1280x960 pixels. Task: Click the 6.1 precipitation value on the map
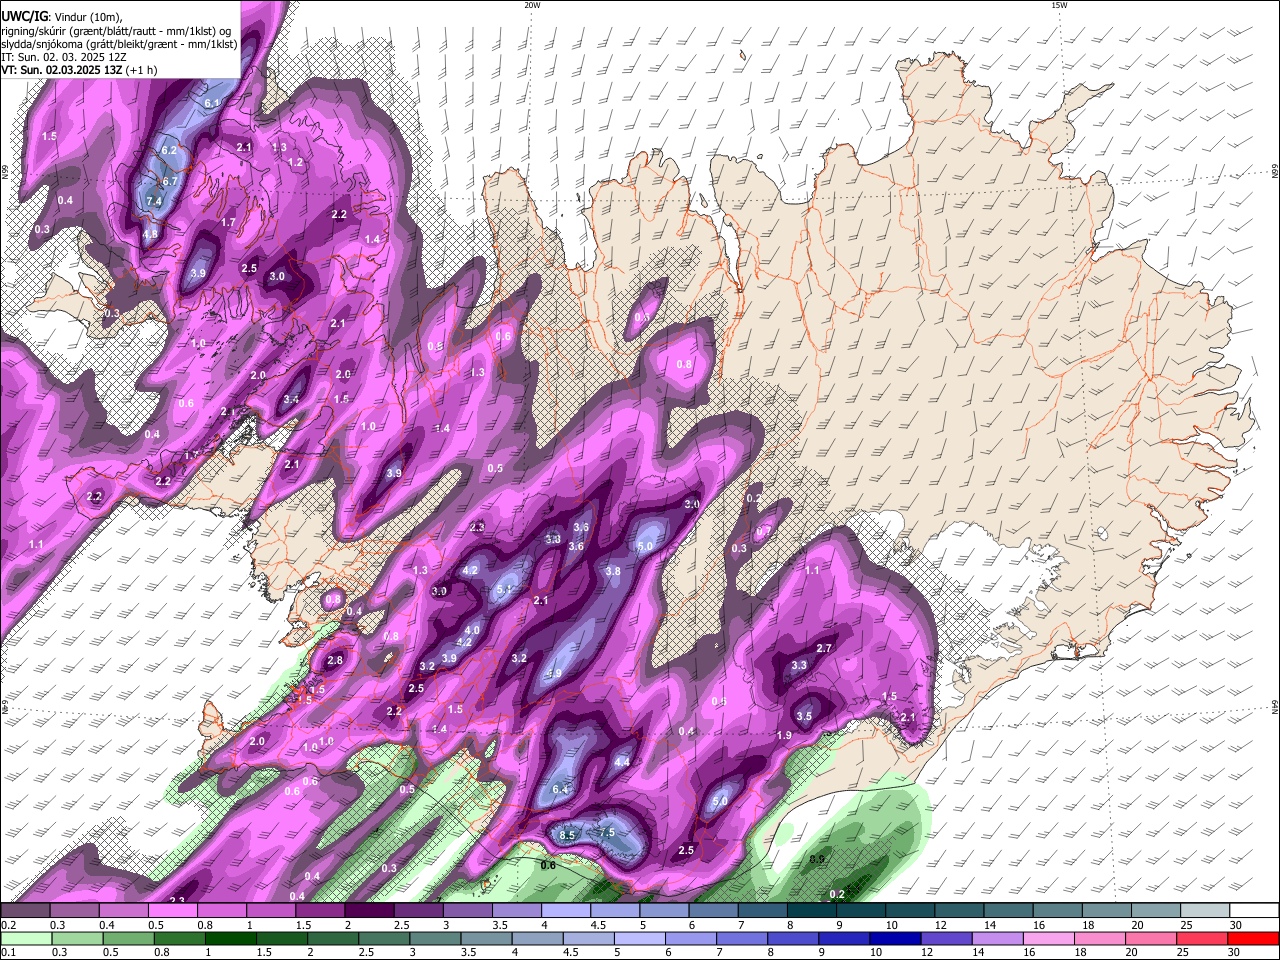(212, 103)
